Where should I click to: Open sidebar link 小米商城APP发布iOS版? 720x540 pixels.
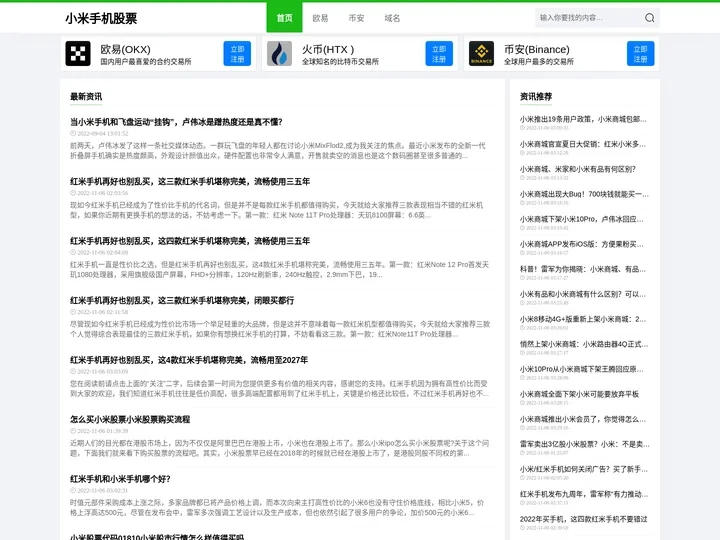tap(582, 244)
